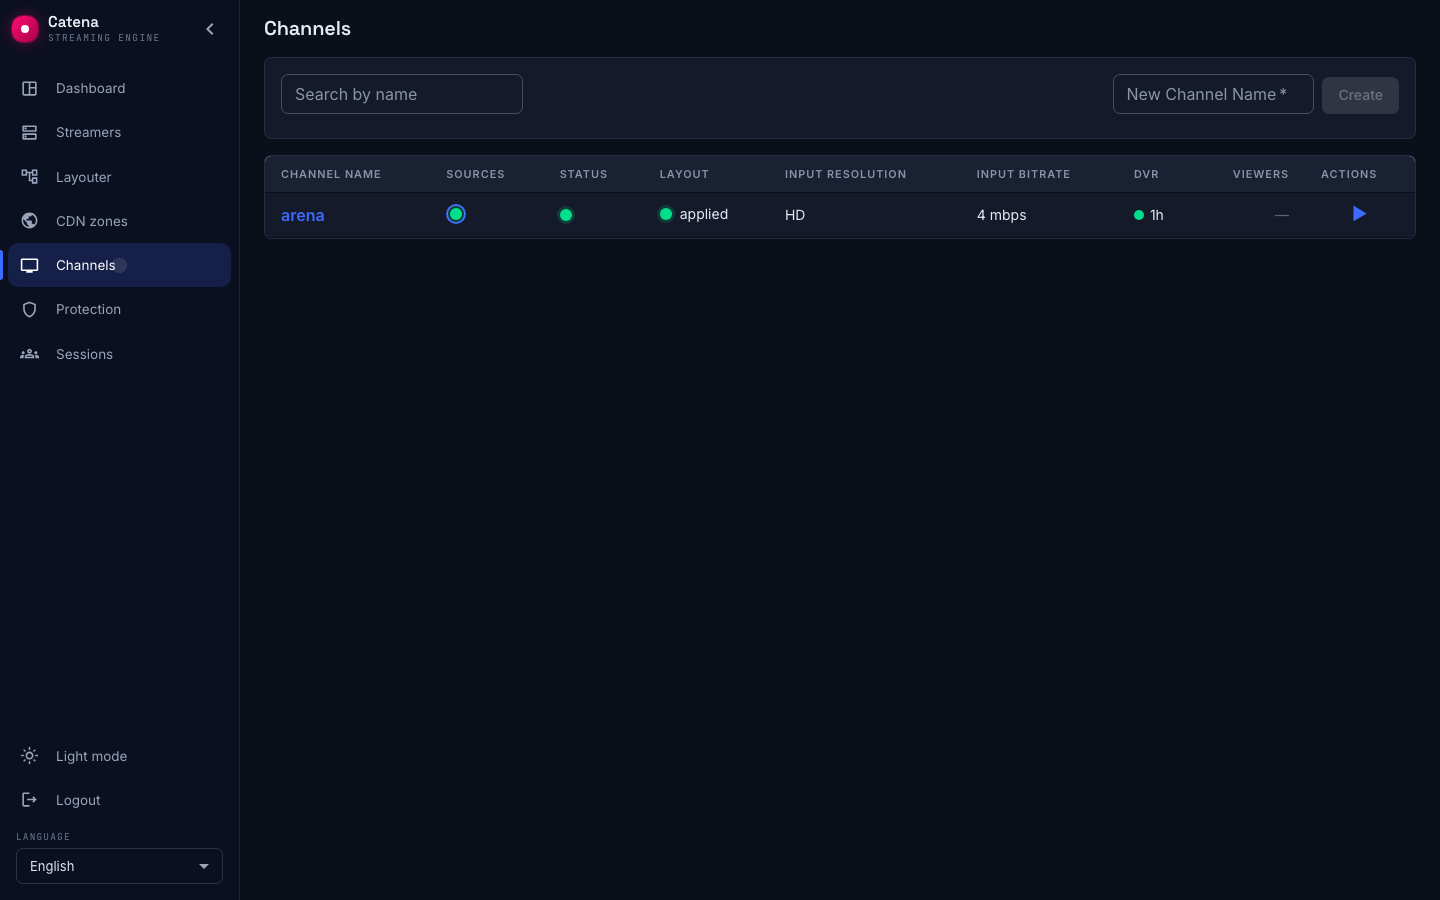Click the Input Bitrate column header

(x=1024, y=174)
